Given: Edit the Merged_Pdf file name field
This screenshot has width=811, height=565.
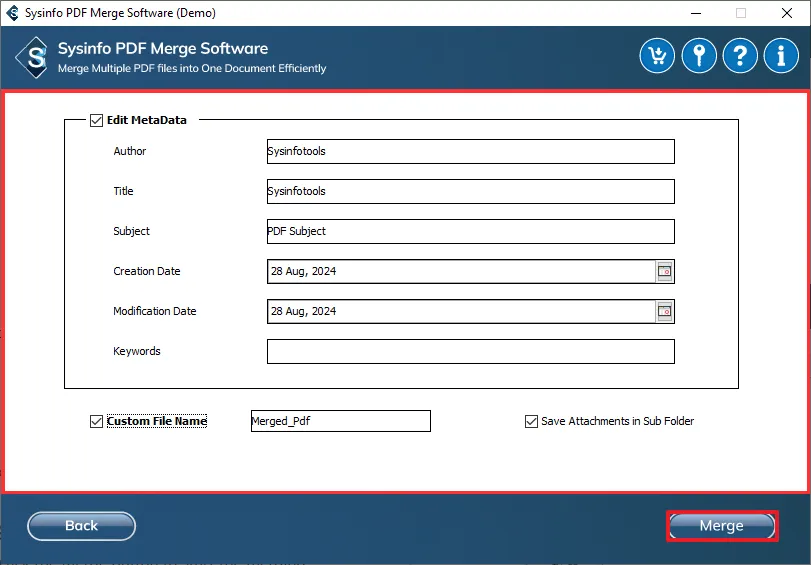Looking at the screenshot, I should coord(340,421).
